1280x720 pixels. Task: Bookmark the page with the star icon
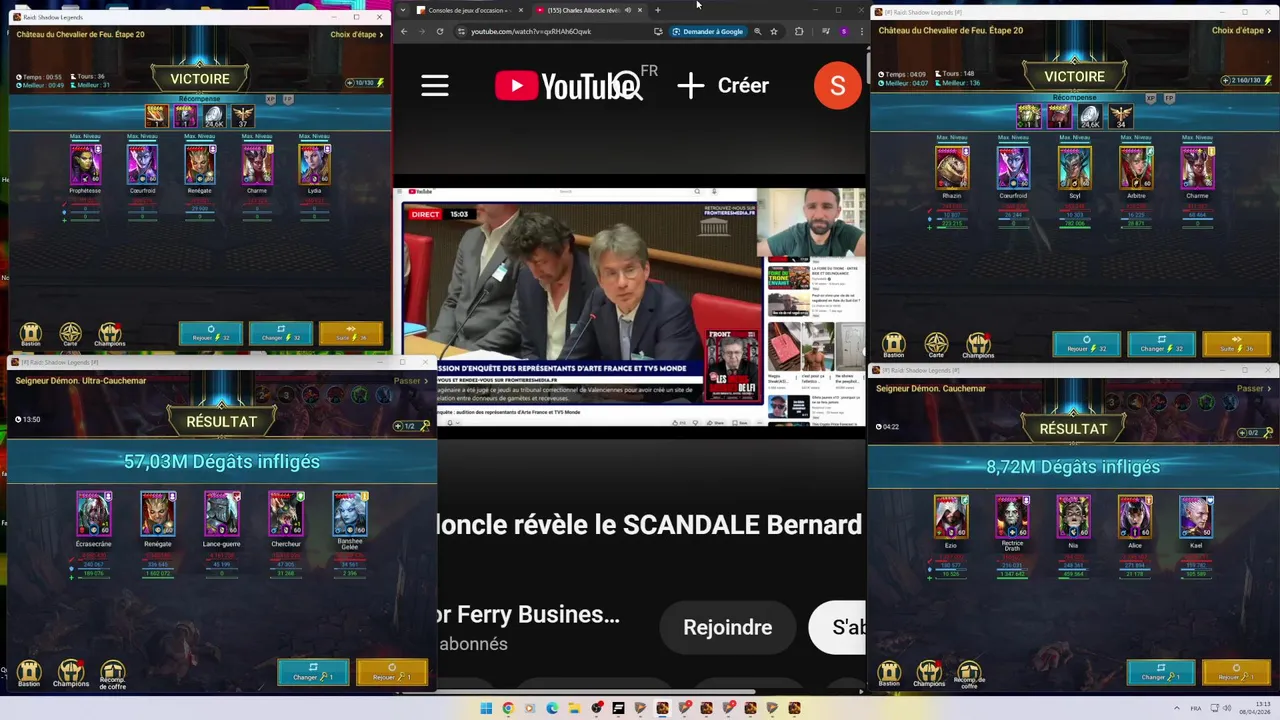774,31
